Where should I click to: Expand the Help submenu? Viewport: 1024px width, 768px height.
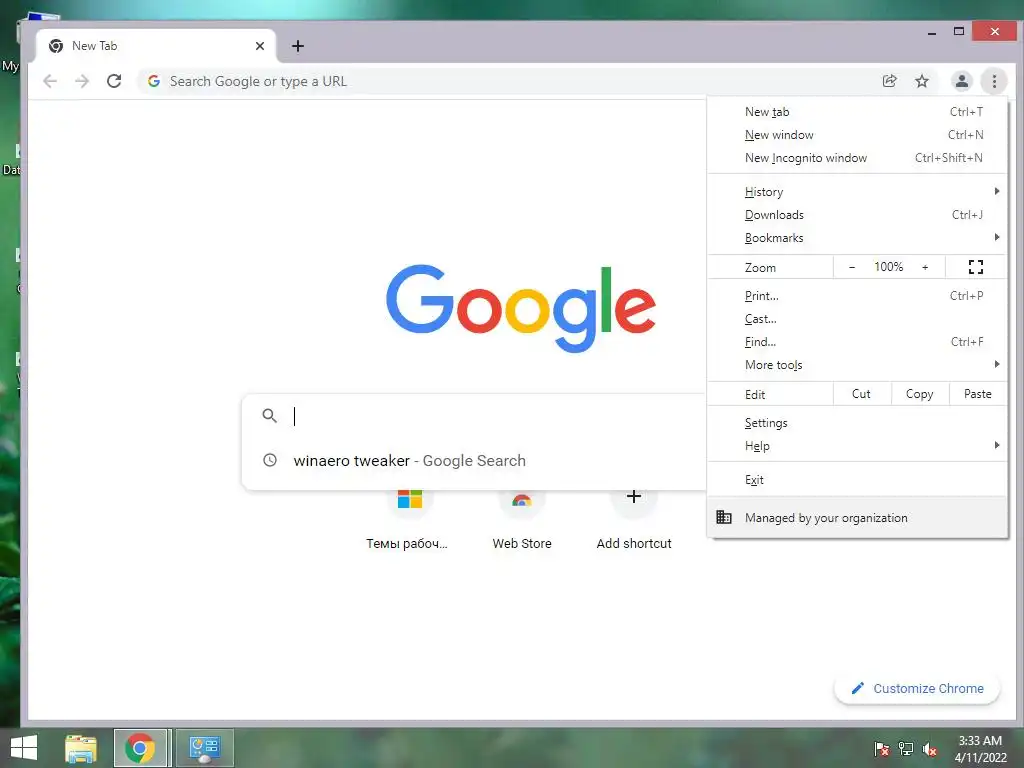pyautogui.click(x=857, y=445)
